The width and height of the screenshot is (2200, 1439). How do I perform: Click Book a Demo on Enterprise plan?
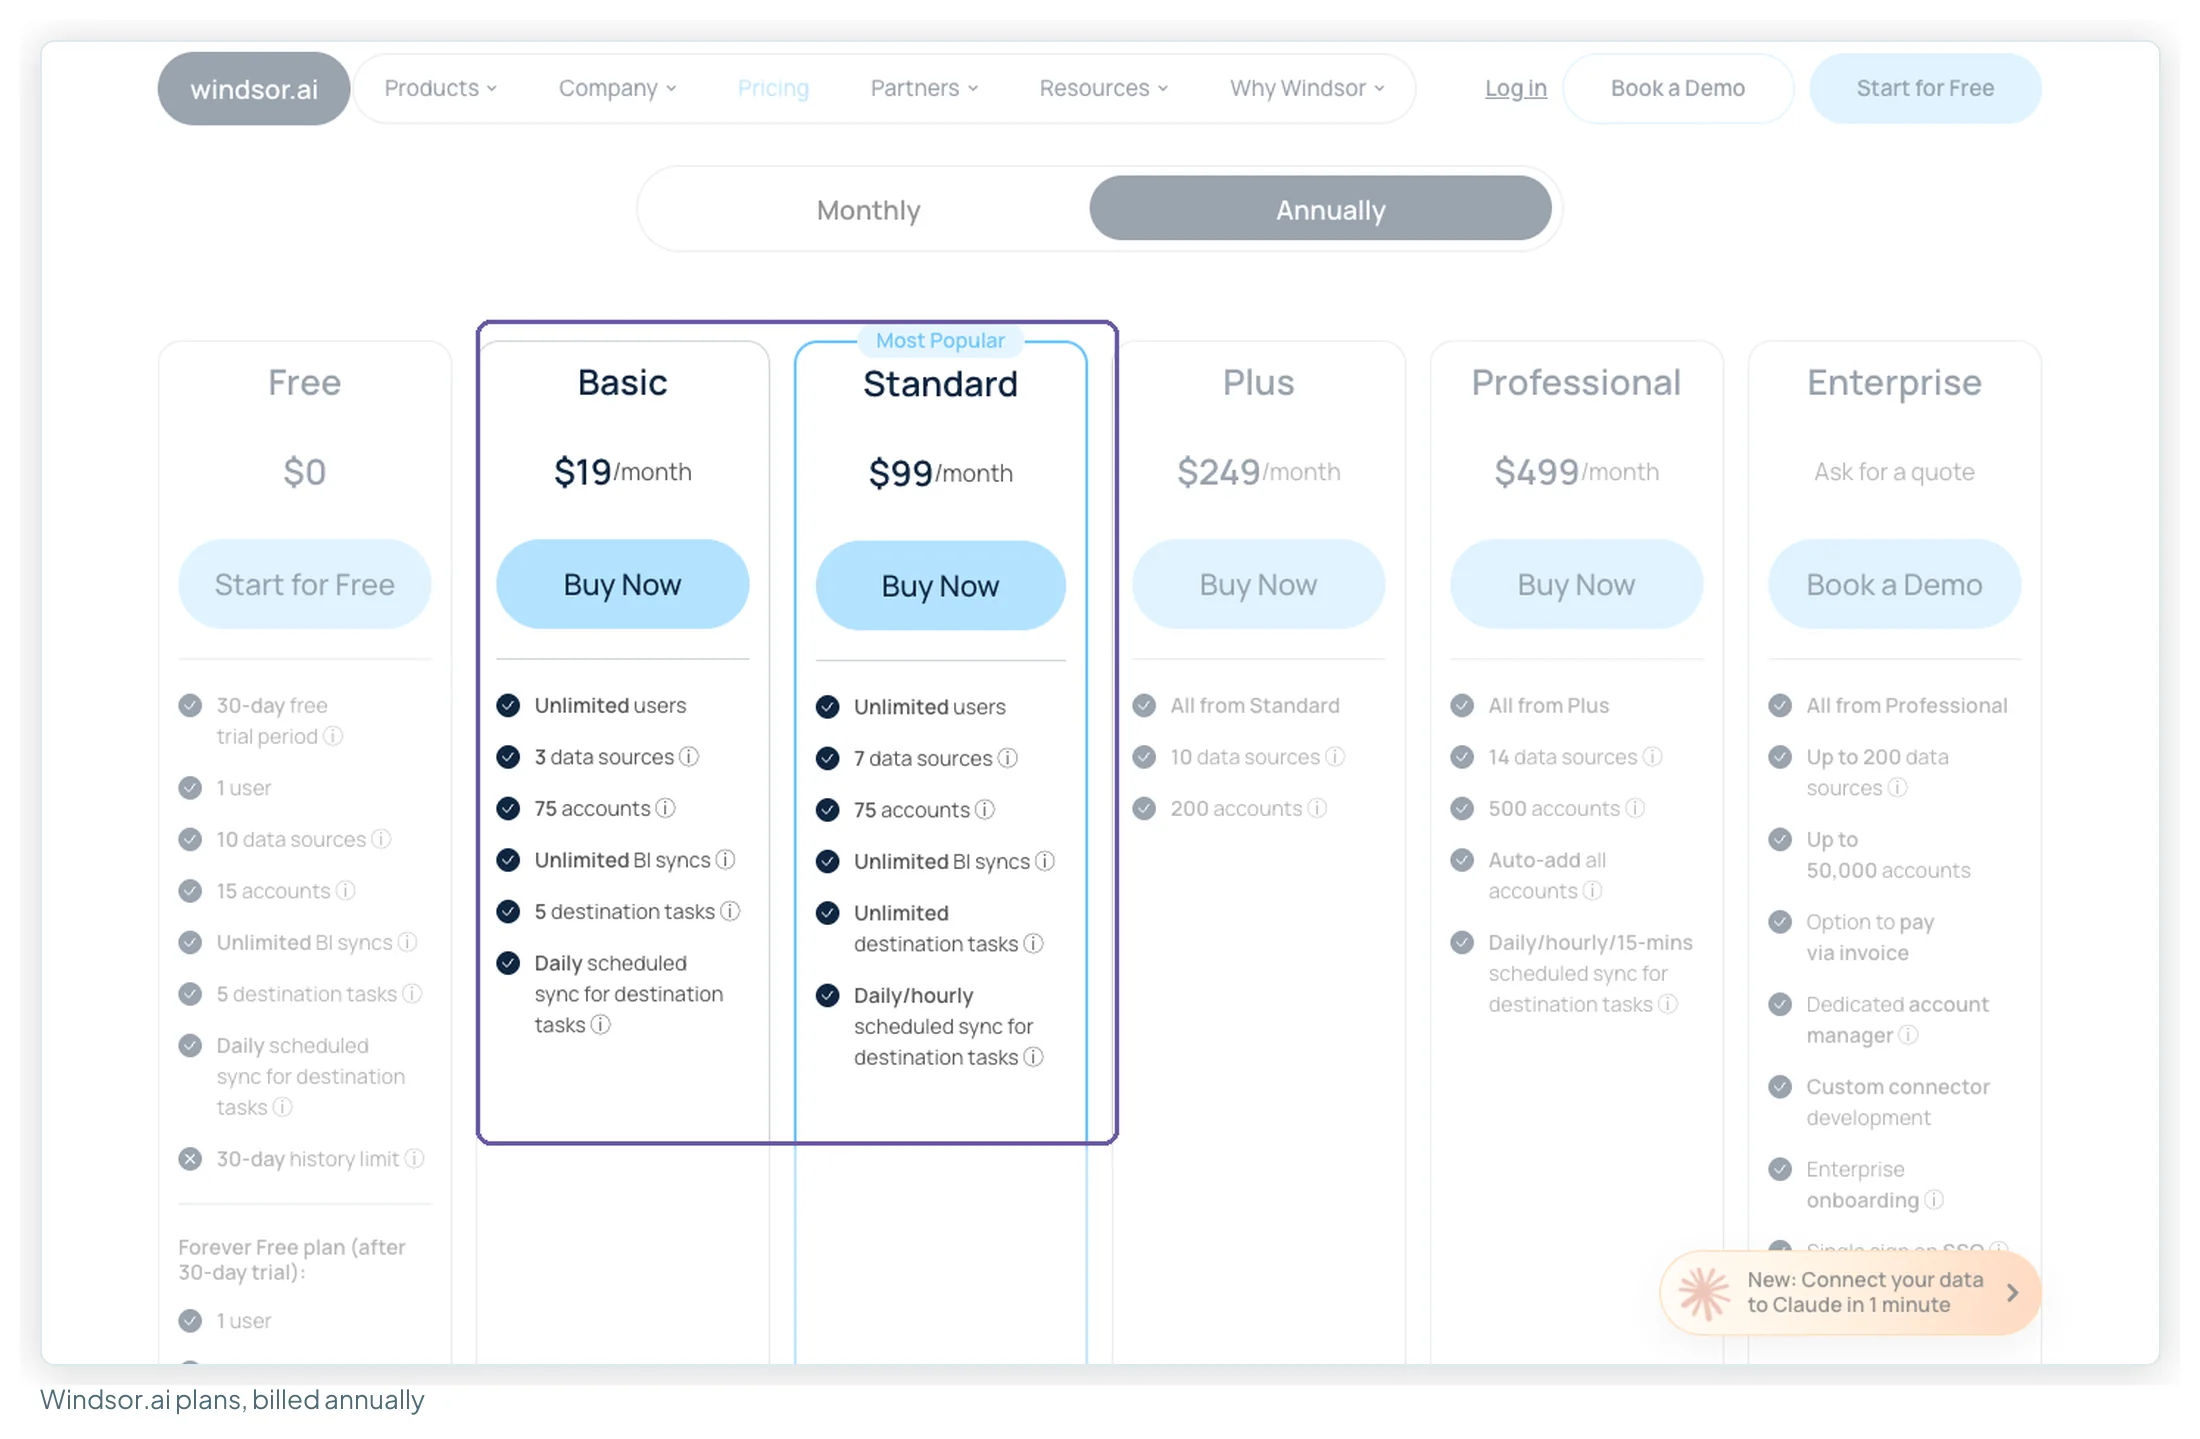click(1894, 584)
